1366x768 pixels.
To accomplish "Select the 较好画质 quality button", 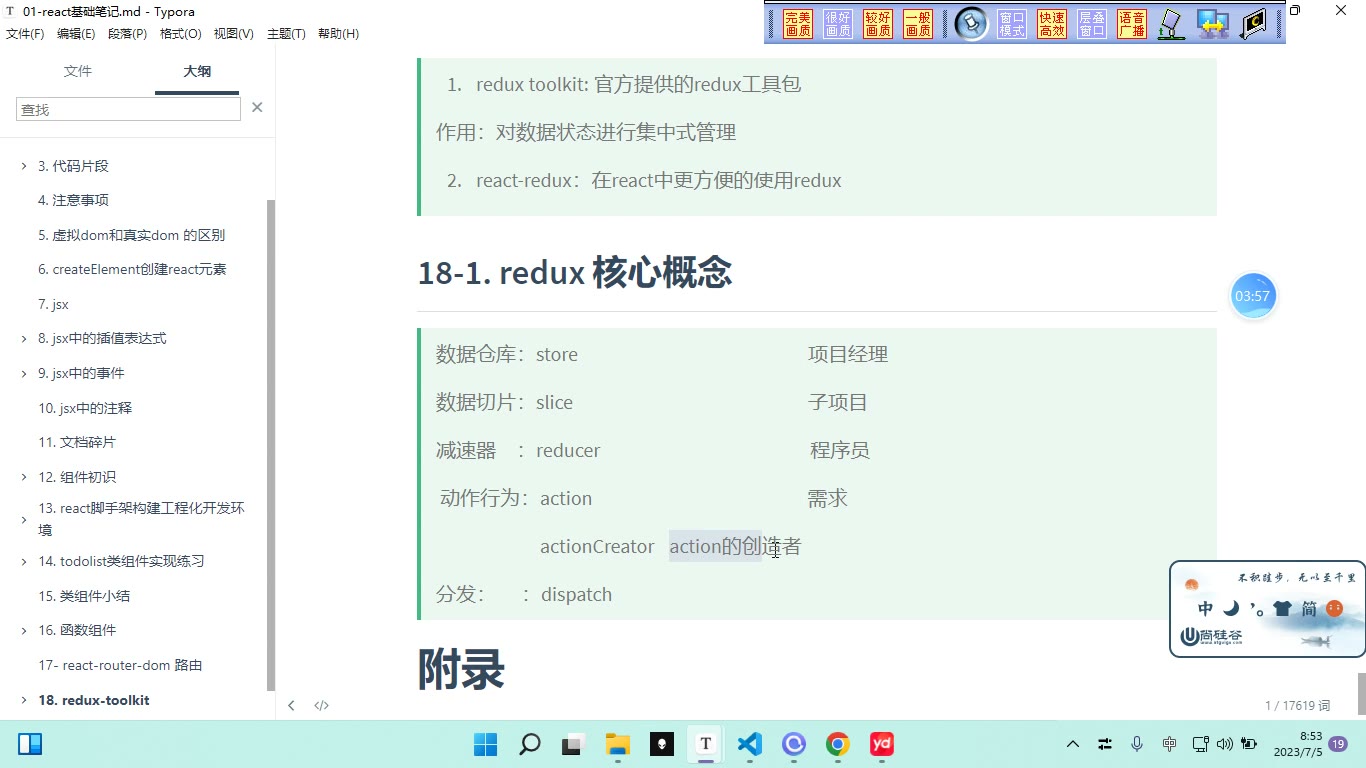I will pos(878,24).
